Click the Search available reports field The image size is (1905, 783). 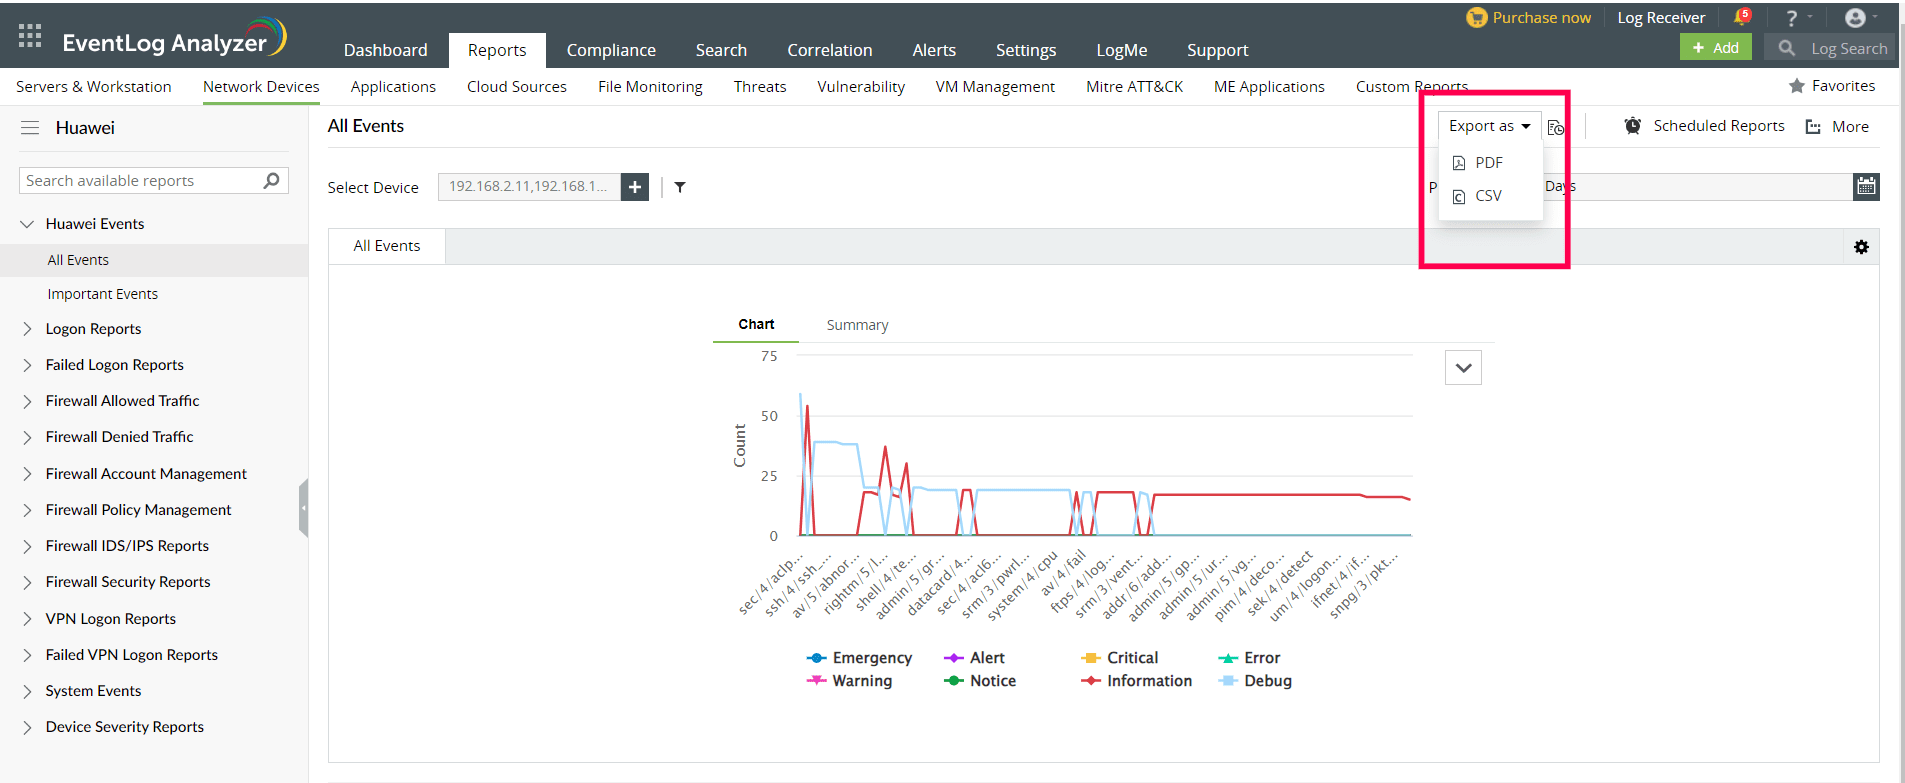(140, 181)
